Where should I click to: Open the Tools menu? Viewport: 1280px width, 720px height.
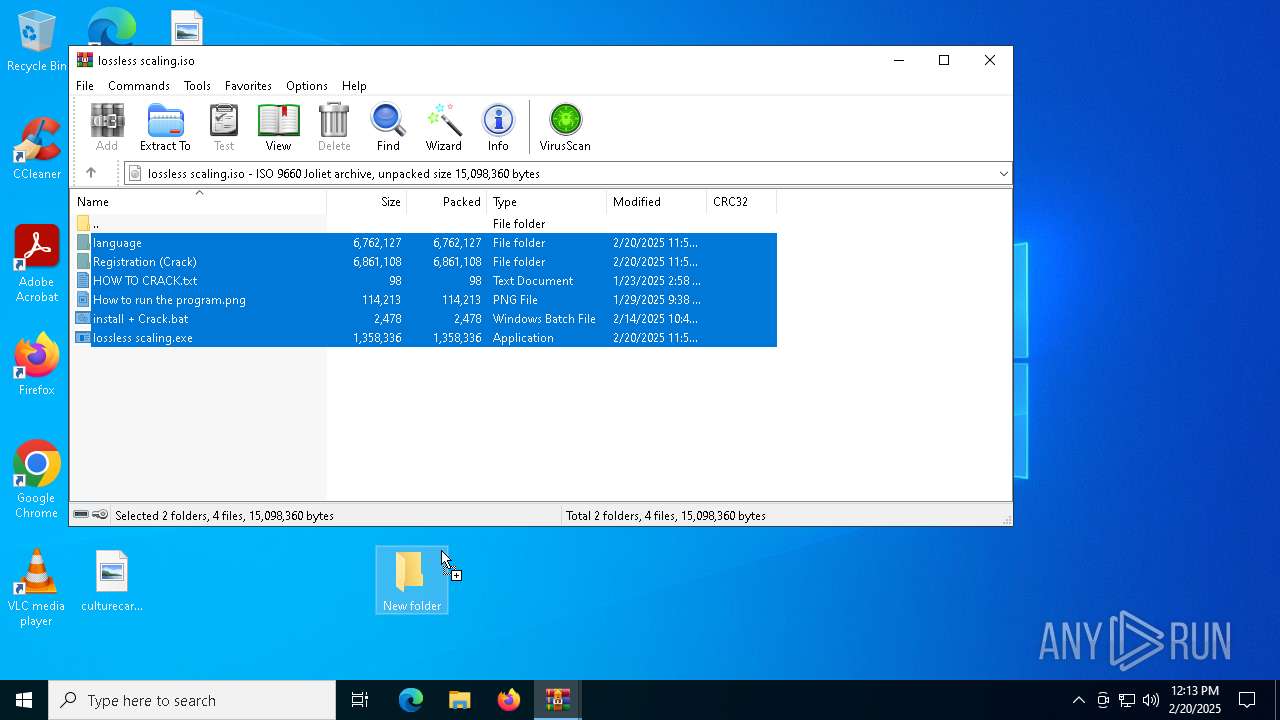pyautogui.click(x=197, y=86)
